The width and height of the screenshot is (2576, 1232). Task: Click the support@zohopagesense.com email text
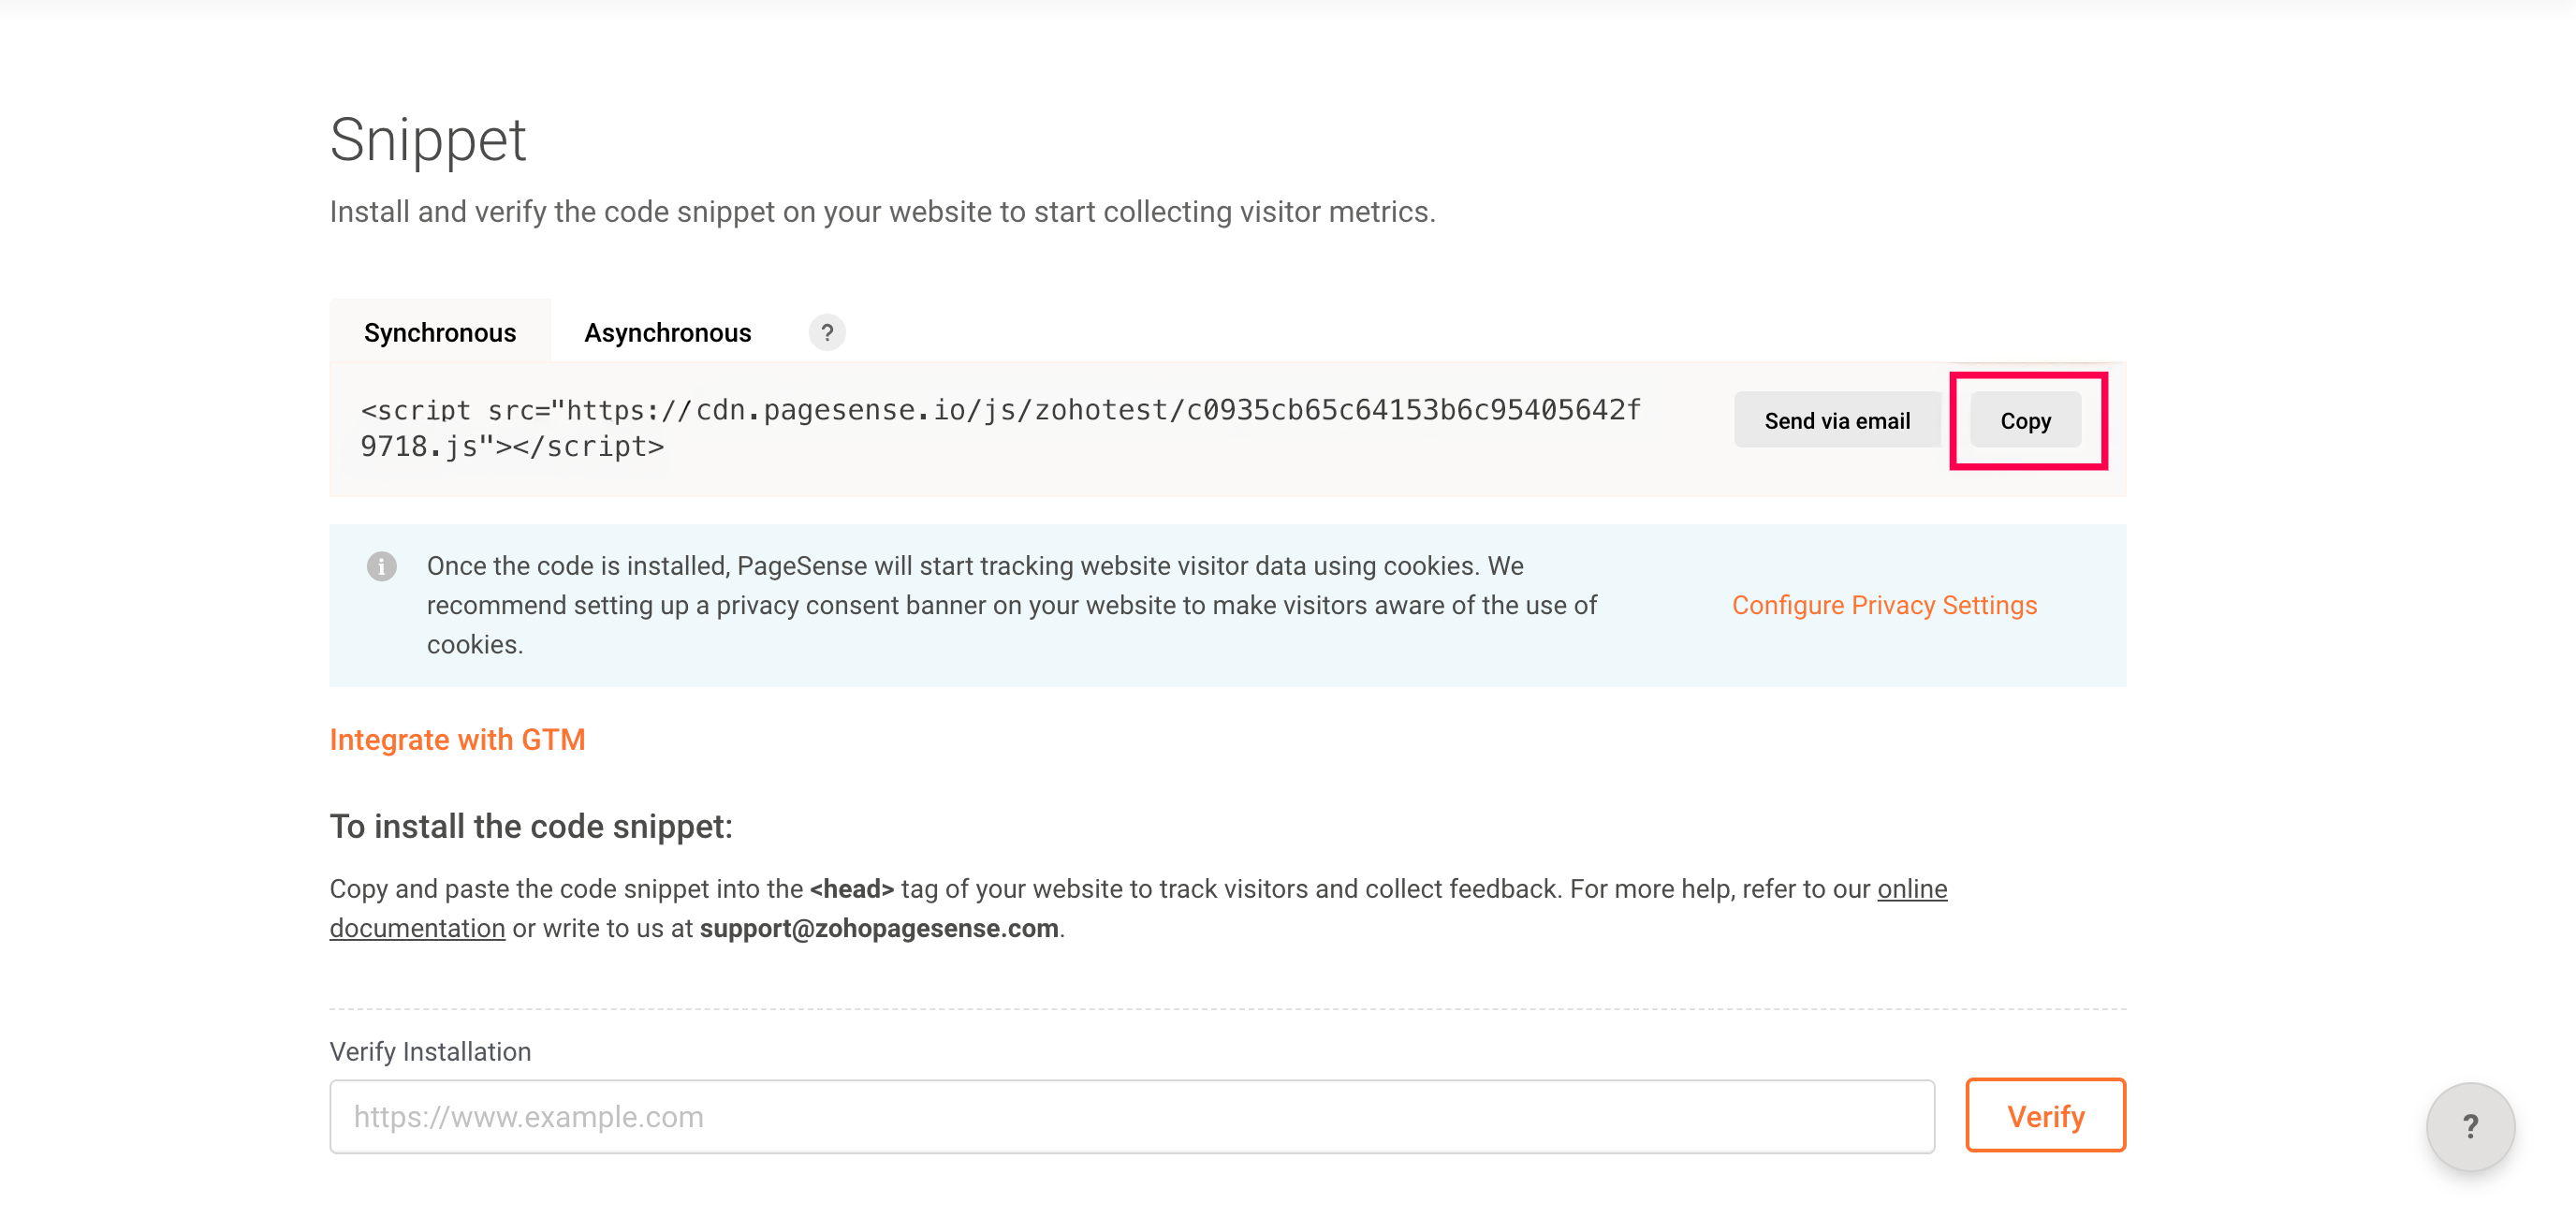879,929
